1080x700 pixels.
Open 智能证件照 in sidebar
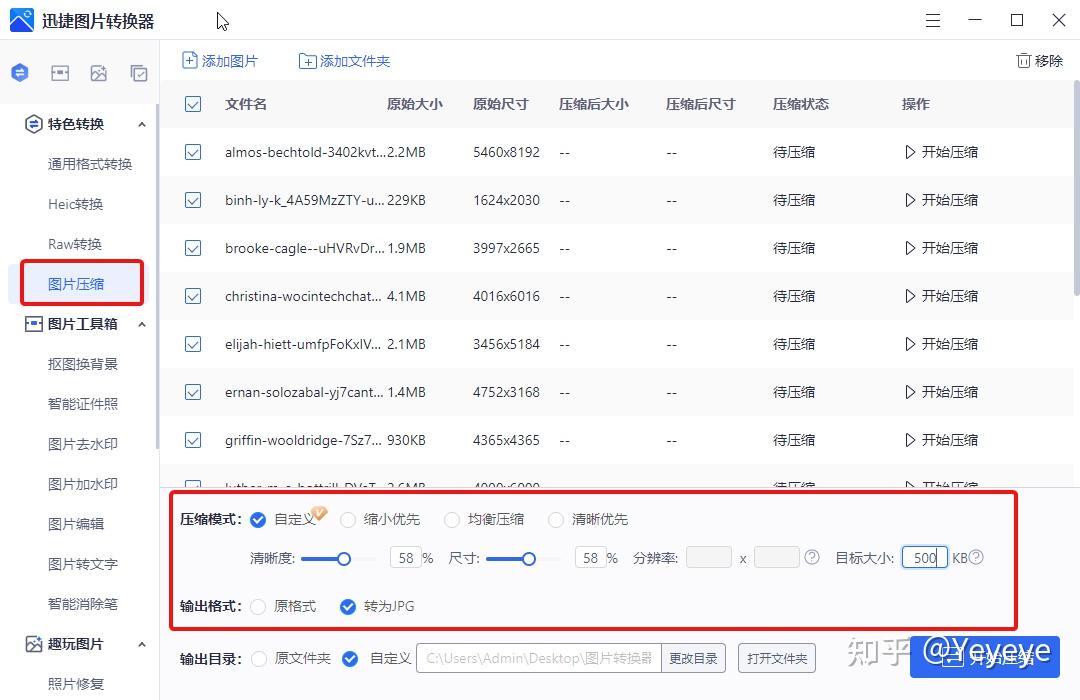pyautogui.click(x=83, y=404)
